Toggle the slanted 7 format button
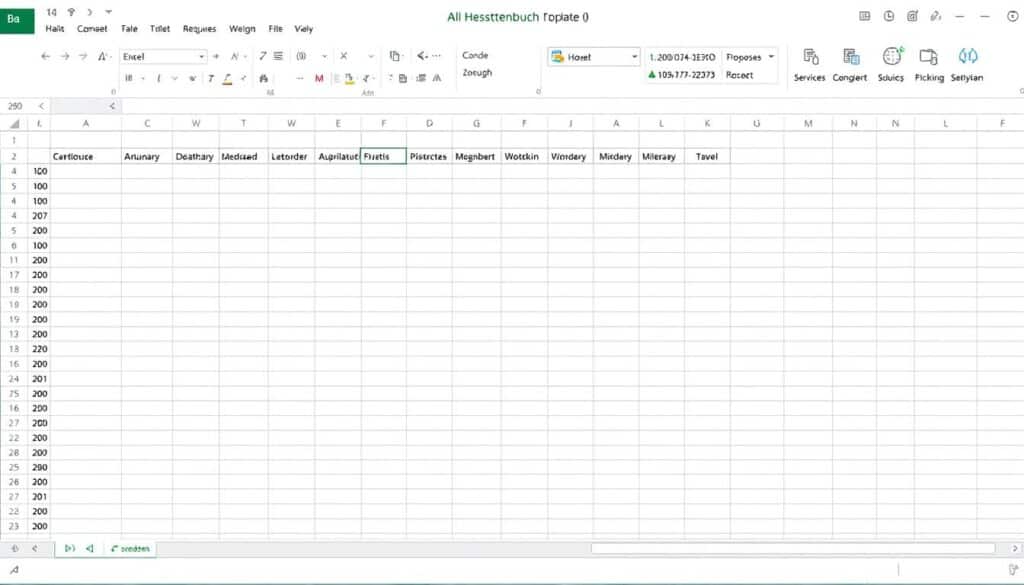Screen dimensions: 1024x585 pos(263,56)
